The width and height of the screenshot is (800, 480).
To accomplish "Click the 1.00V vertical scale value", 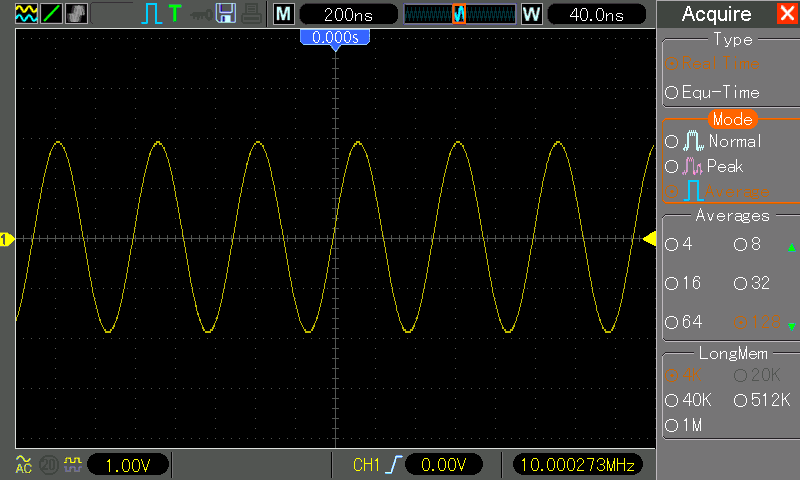I will click(x=128, y=465).
